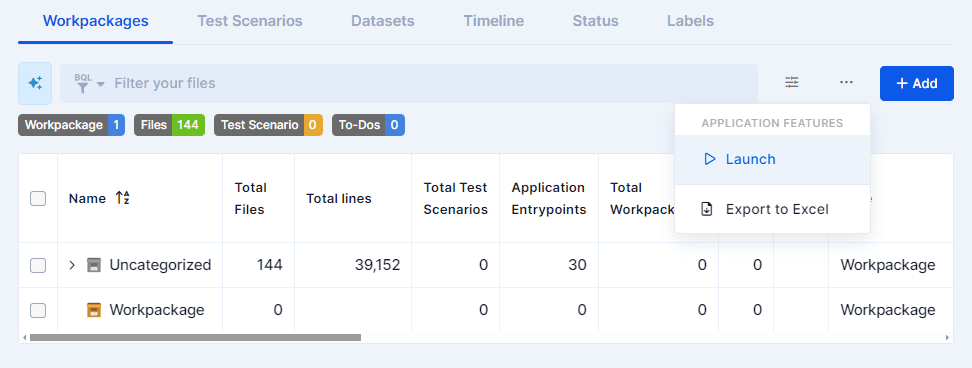Go to the Timeline tab
Screen dimensions: 972x368
[493, 21]
